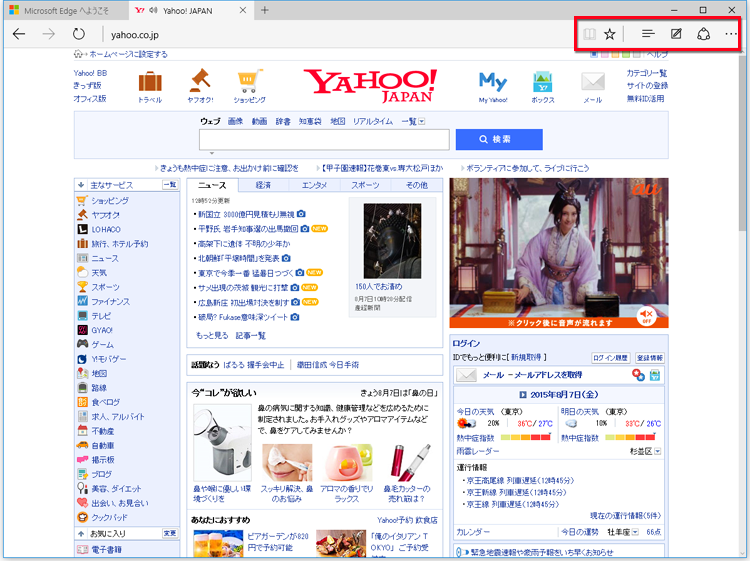This screenshot has height=561, width=750.
Task: Open Edge's More actions ellipsis menu
Action: point(731,34)
